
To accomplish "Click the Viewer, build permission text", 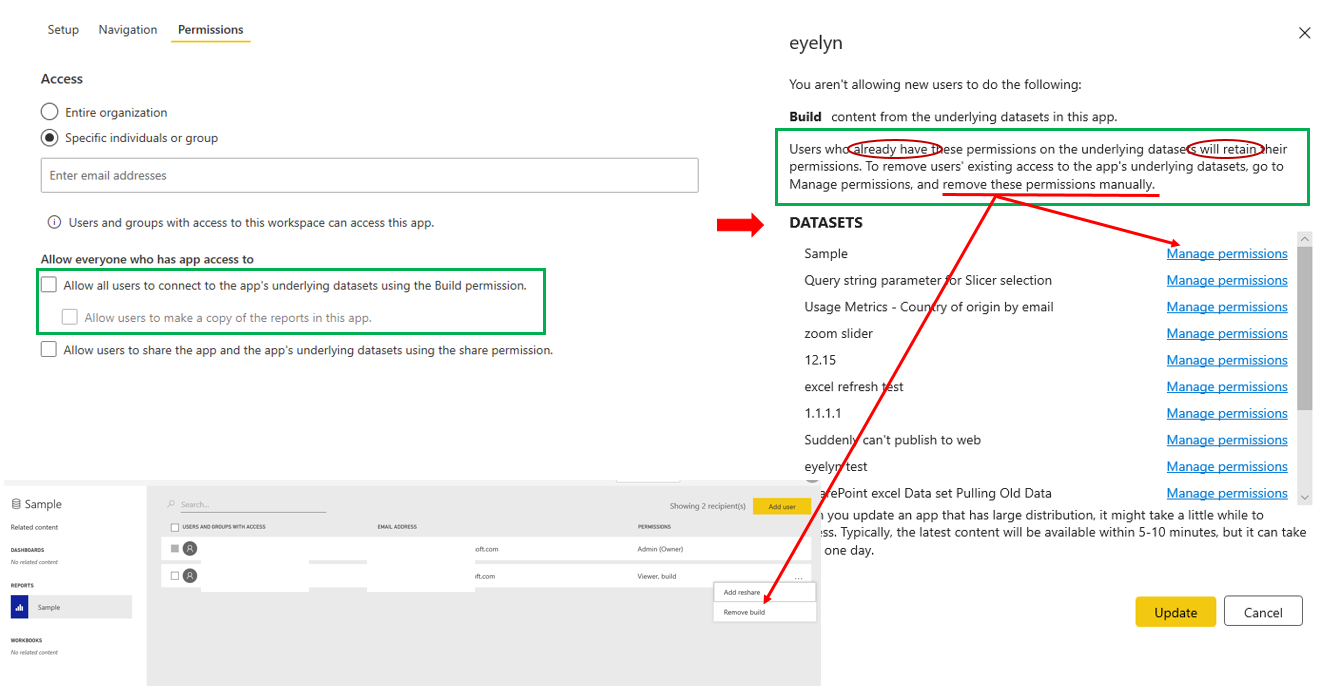I will point(657,577).
